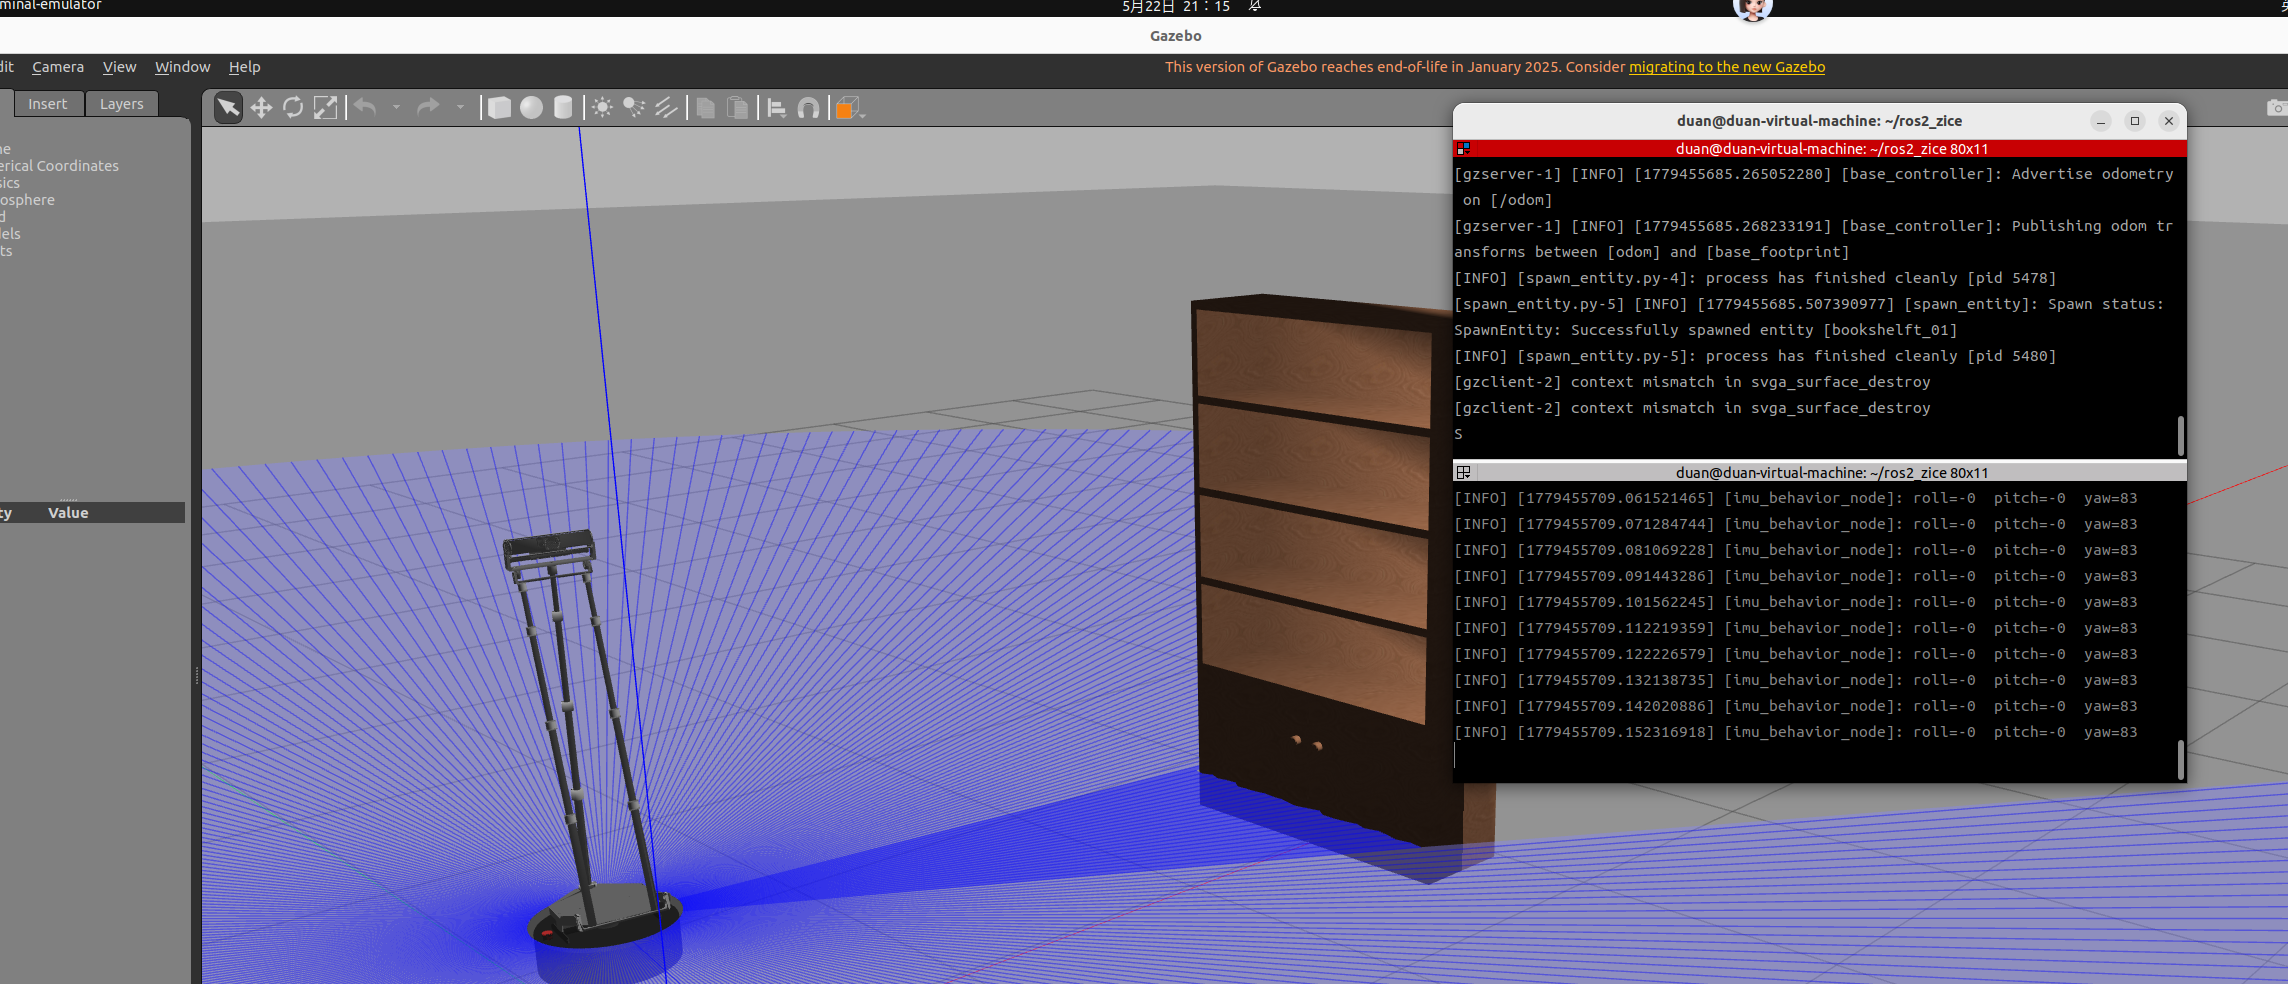Screen dimensions: 2288x984
Task: Select the Translate mode tool
Action: pyautogui.click(x=261, y=108)
